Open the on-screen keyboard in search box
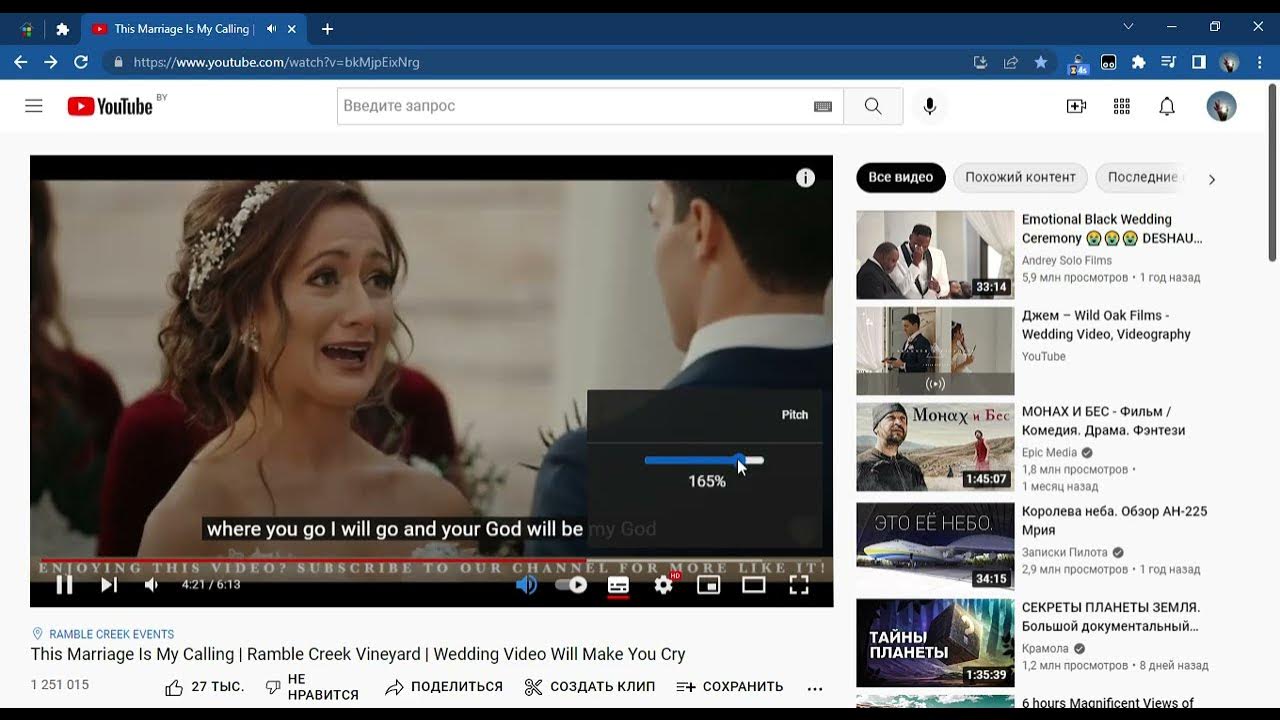 click(x=823, y=106)
